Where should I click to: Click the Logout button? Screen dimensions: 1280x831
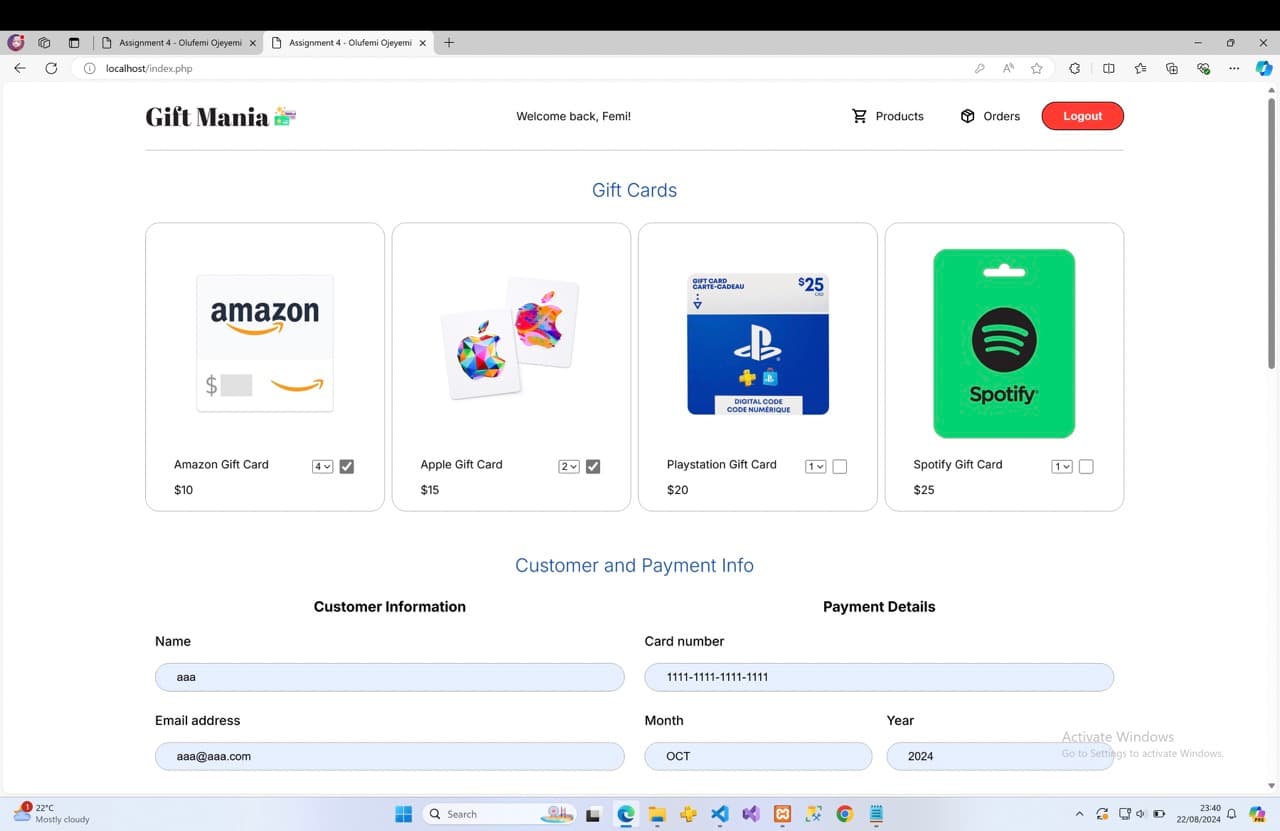1082,116
